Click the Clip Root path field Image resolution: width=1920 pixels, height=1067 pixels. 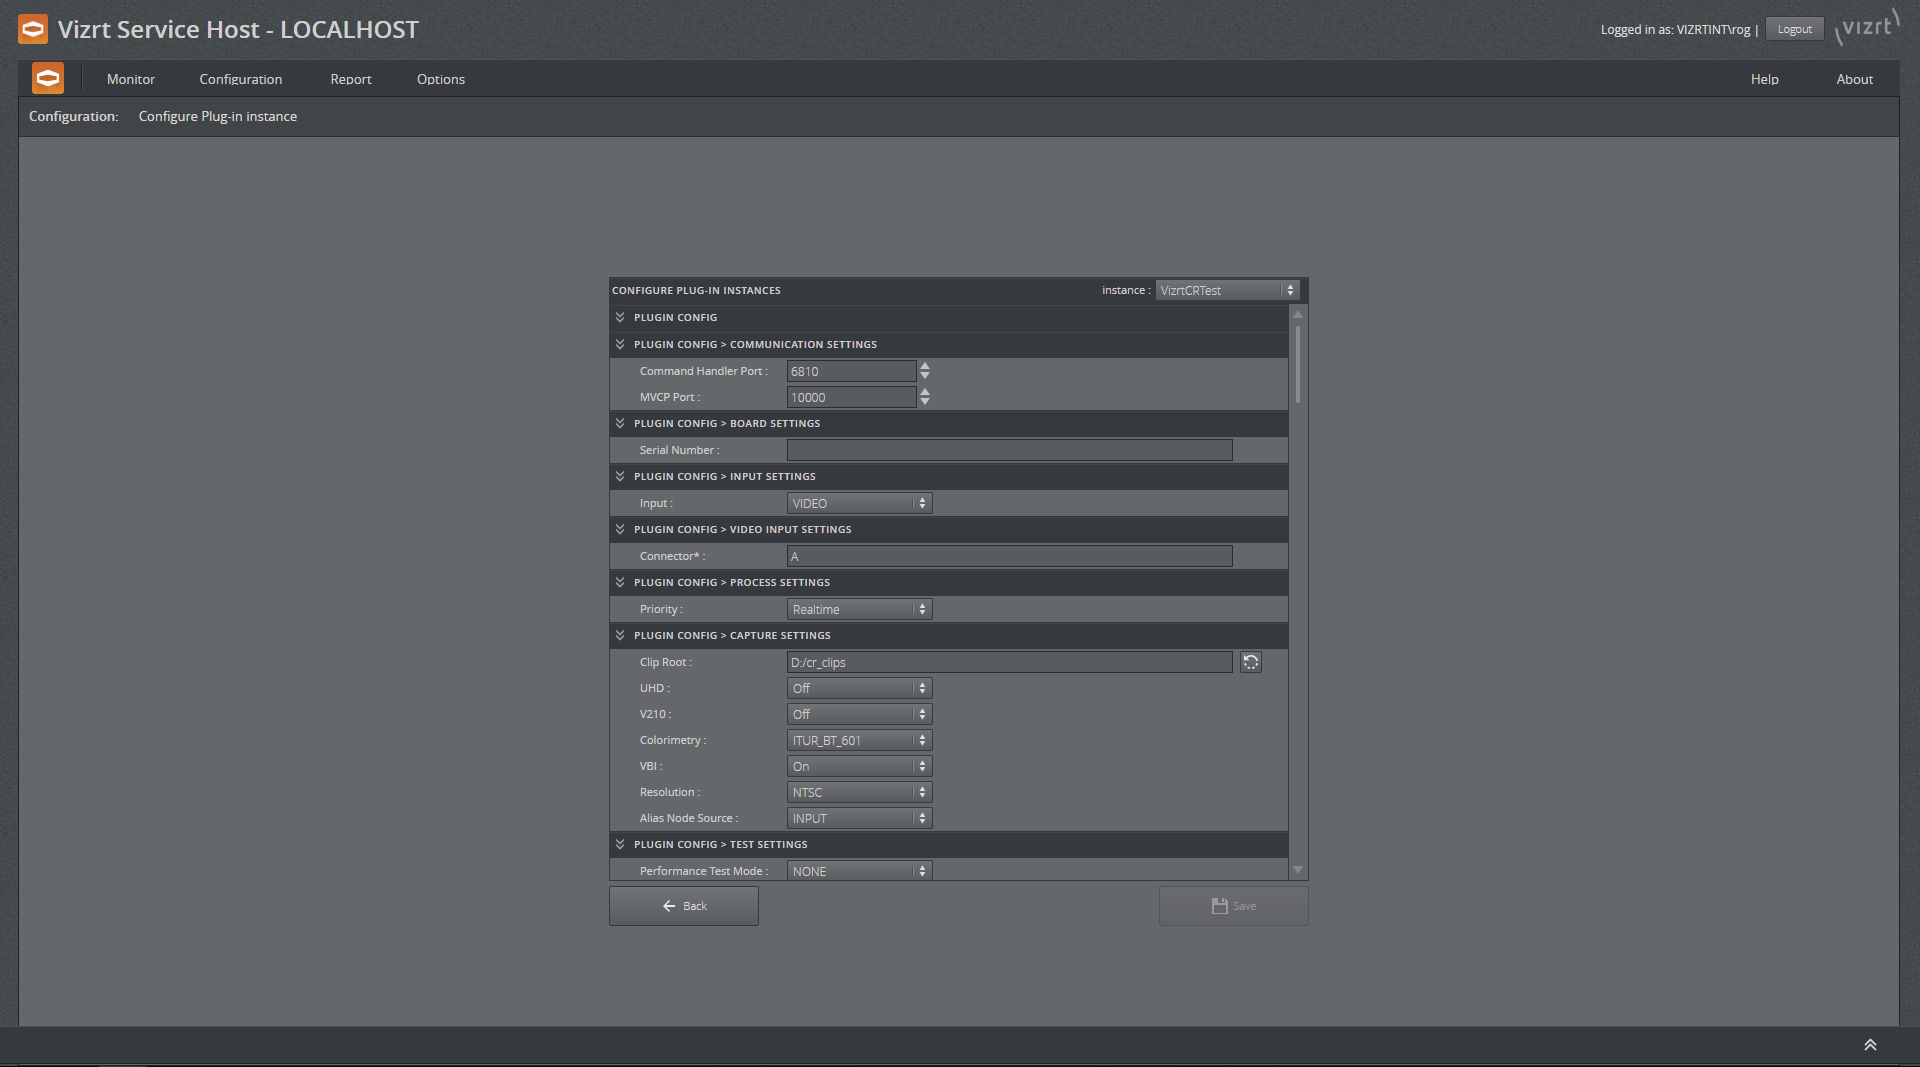tap(1010, 662)
